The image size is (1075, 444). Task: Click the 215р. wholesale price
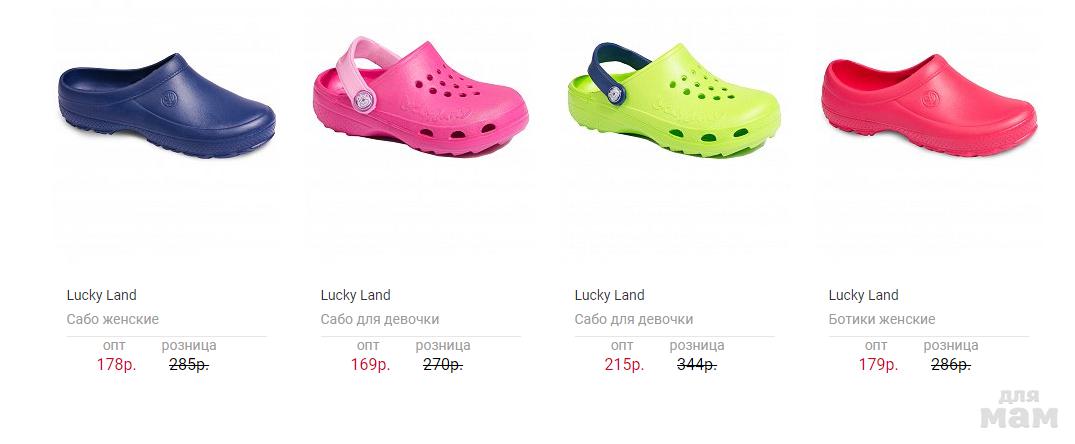(x=624, y=365)
